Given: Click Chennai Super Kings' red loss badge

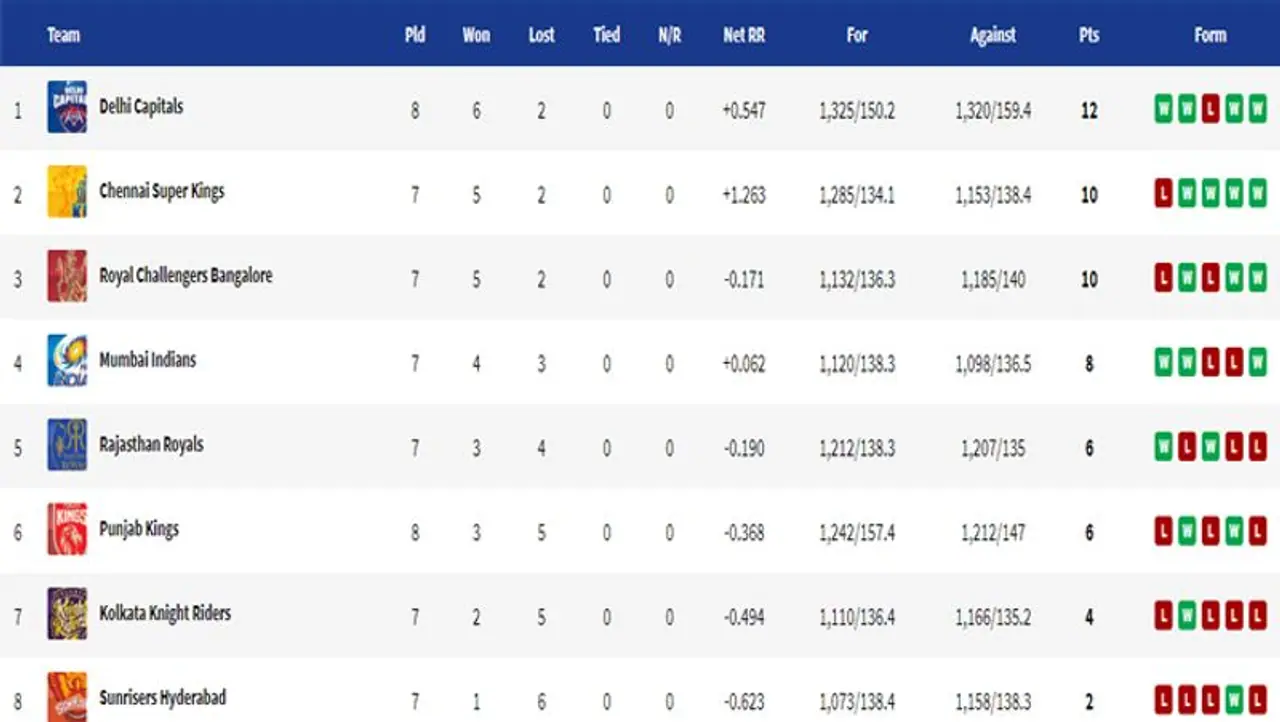Looking at the screenshot, I should click(1163, 193).
